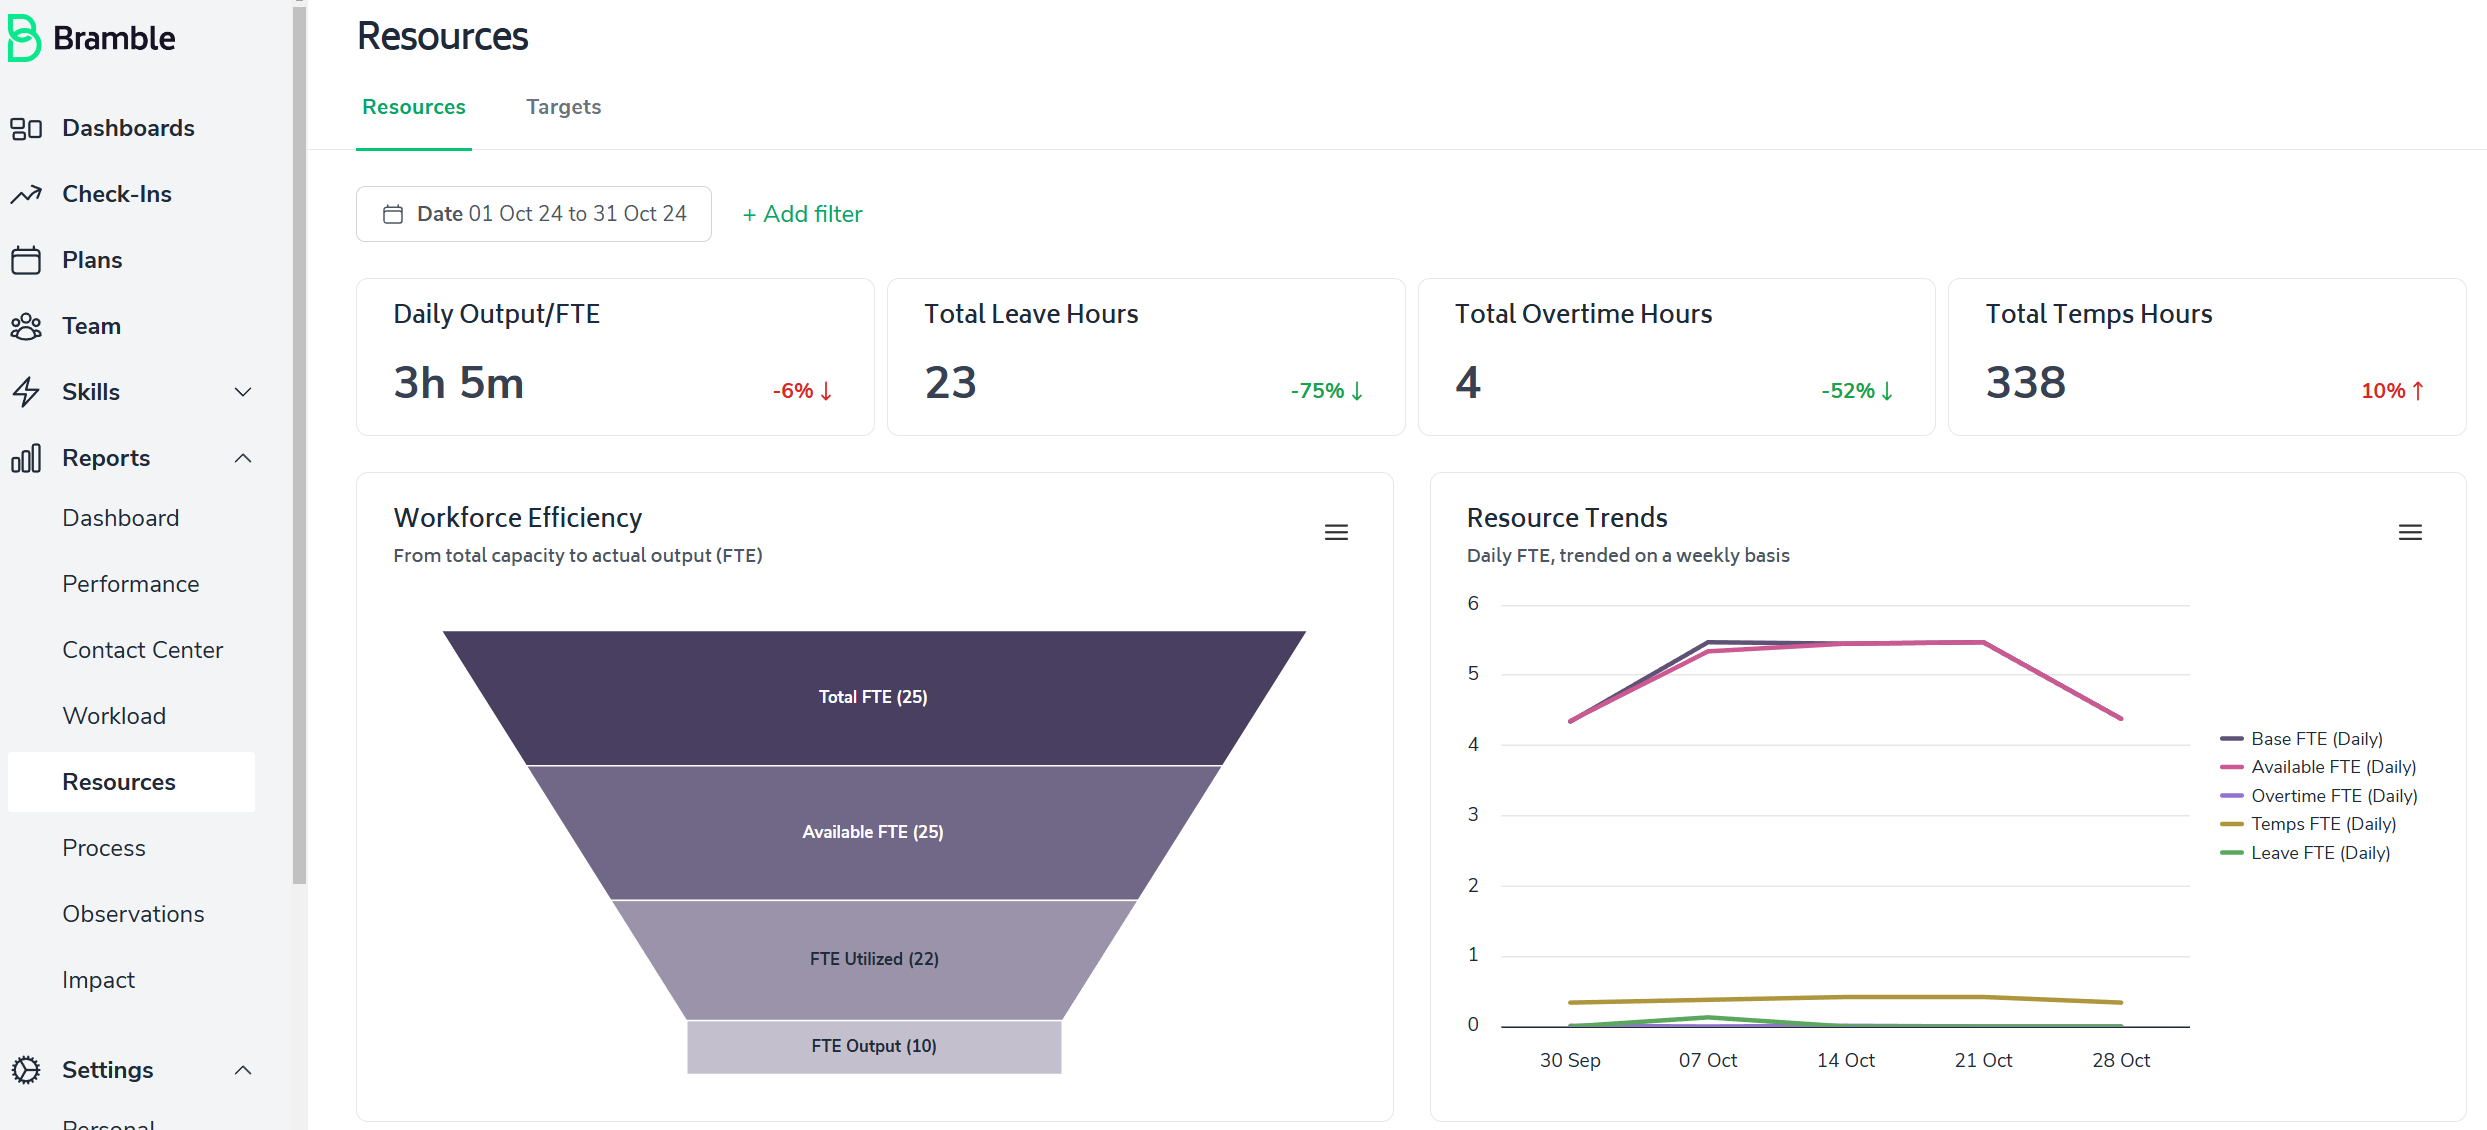Click the Check-Ins trend arrow icon
The image size is (2487, 1130).
(x=26, y=194)
